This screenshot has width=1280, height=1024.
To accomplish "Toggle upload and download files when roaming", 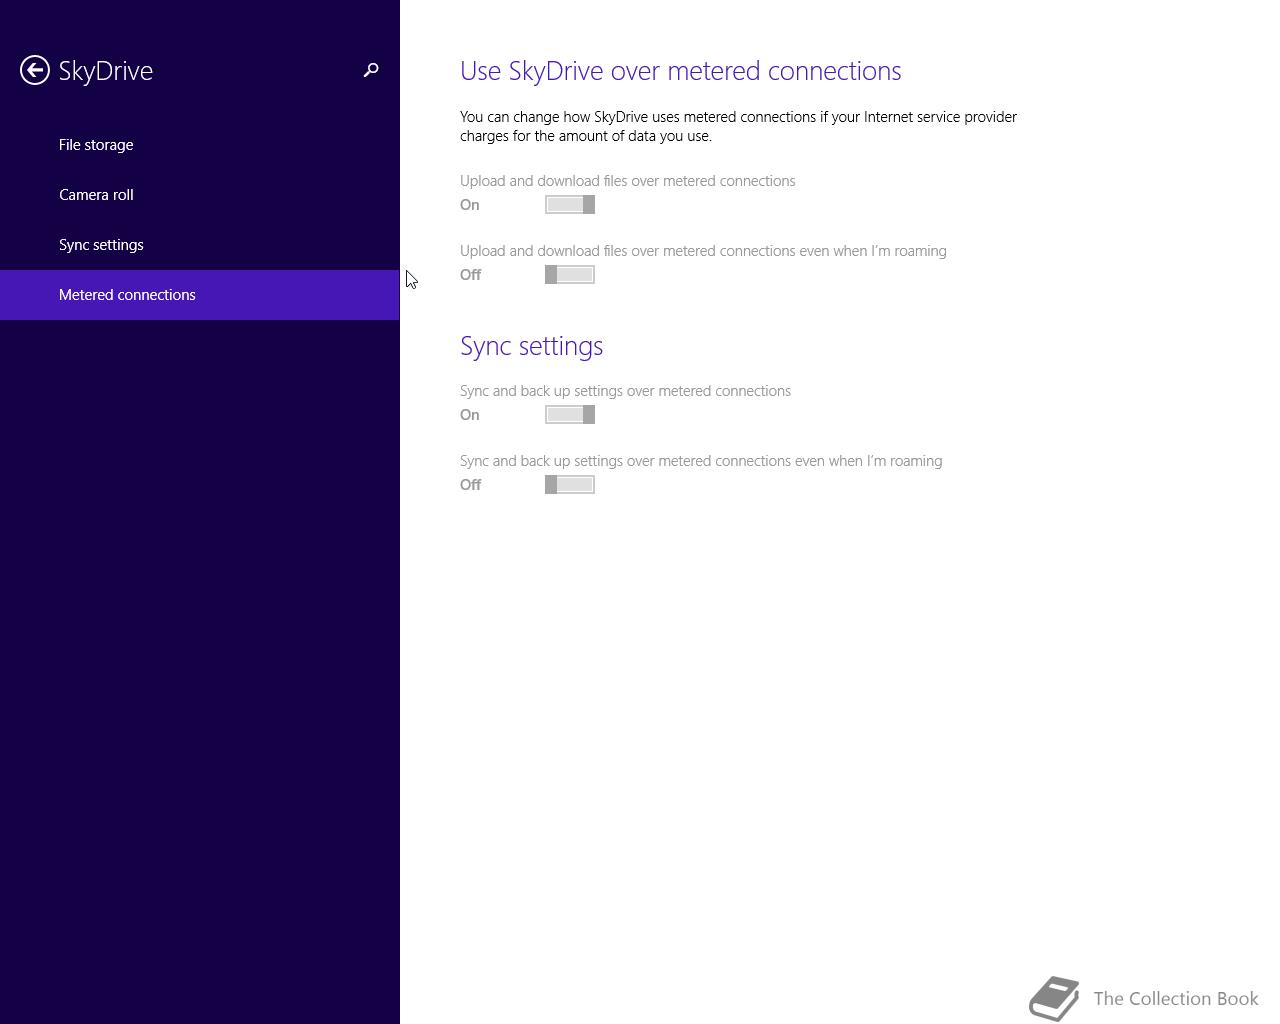I will 570,275.
